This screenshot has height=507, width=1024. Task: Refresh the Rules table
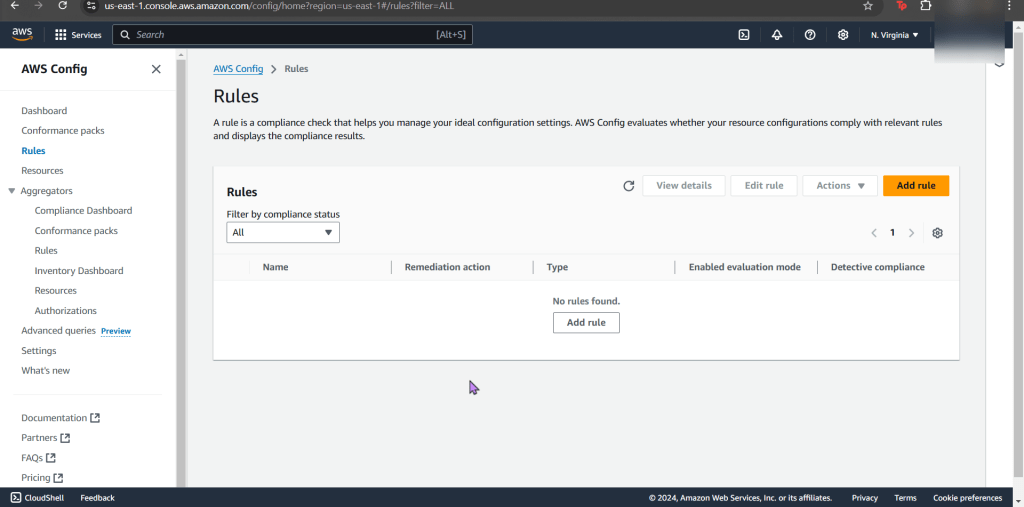(628, 186)
